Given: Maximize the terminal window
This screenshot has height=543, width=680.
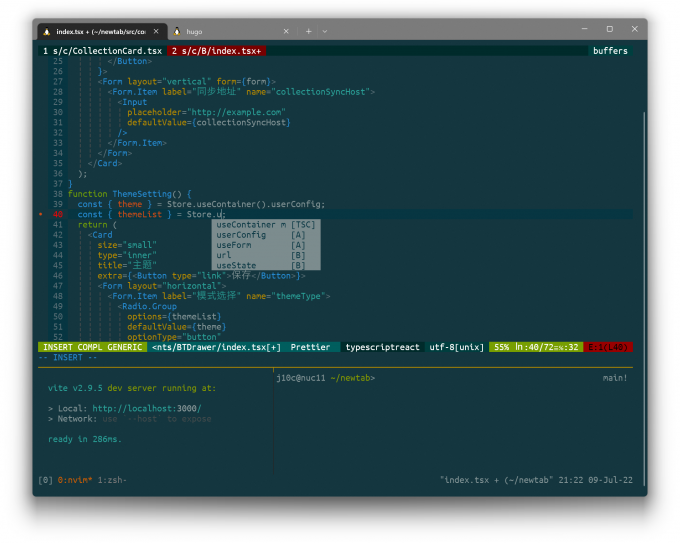Looking at the screenshot, I should 610,29.
